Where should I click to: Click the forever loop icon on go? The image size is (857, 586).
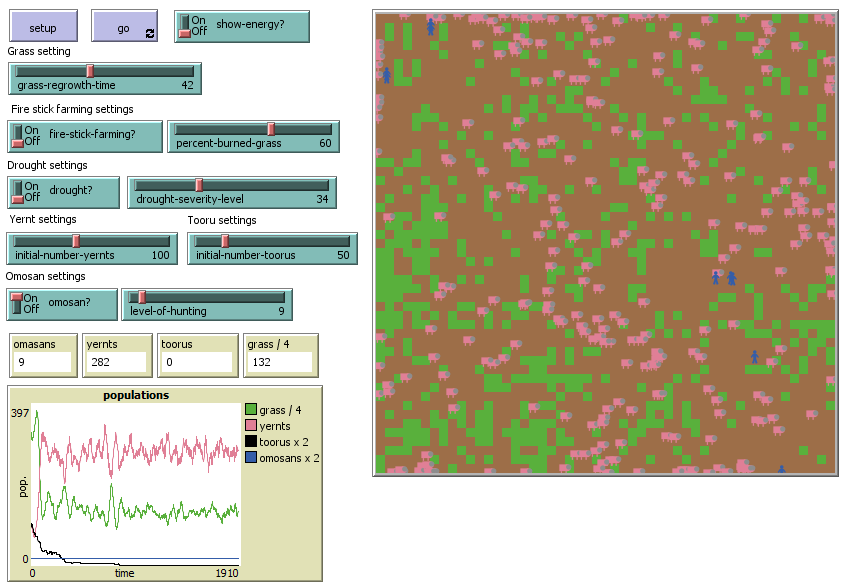coord(150,33)
